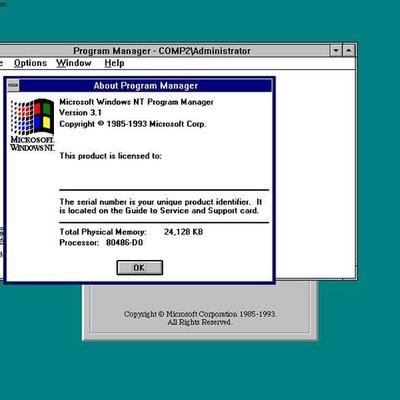The height and width of the screenshot is (400, 400).
Task: Click 'Microsoft Windows NT Program Manager' heading text
Action: coord(136,102)
